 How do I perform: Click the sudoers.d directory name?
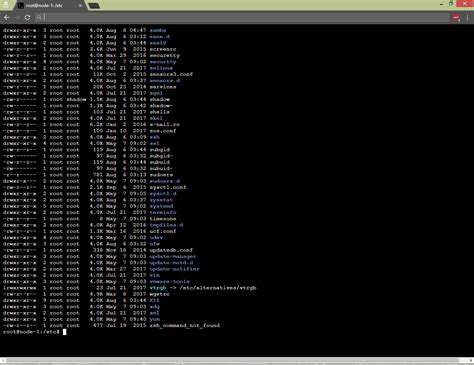(164, 181)
